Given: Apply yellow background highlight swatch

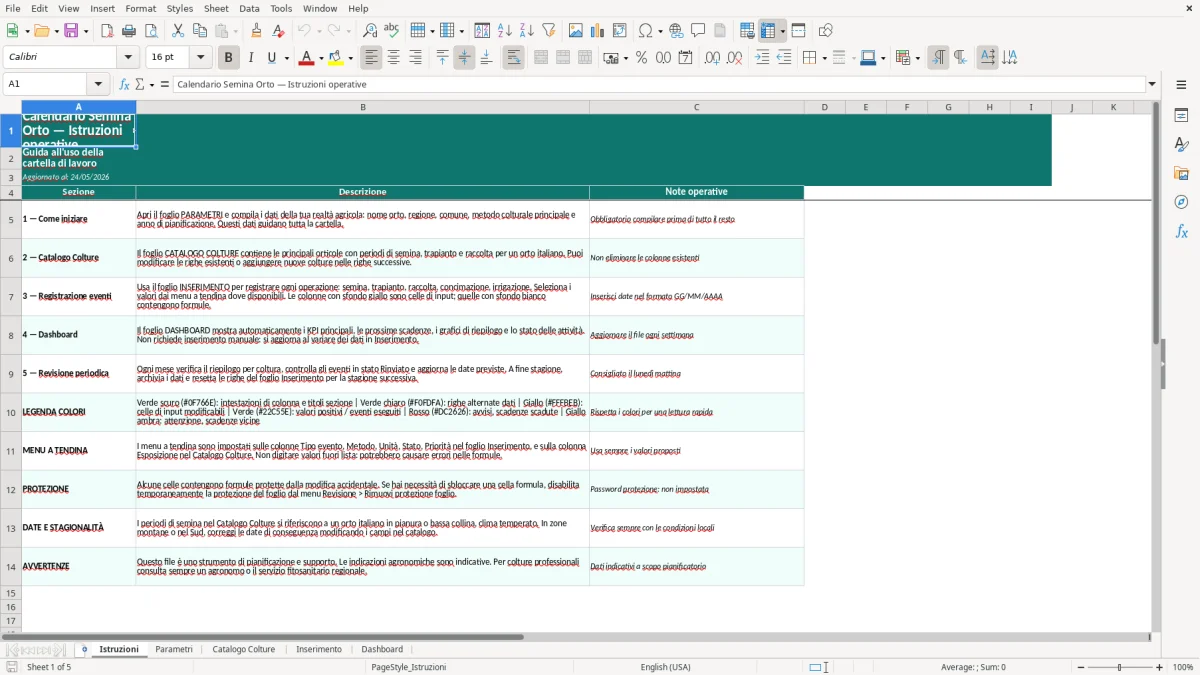Looking at the screenshot, I should click(336, 58).
